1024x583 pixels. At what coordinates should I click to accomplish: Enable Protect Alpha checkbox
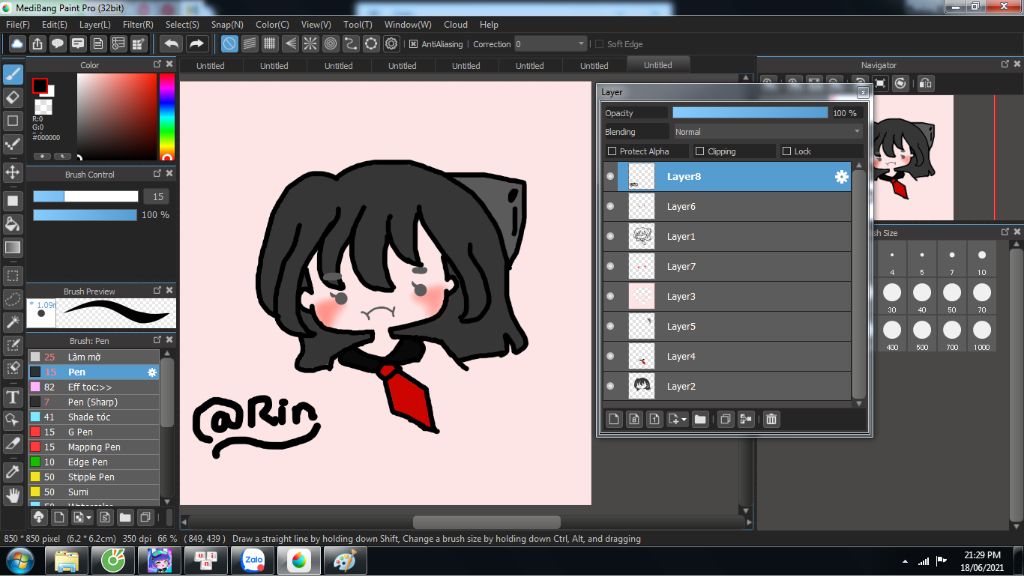612,152
